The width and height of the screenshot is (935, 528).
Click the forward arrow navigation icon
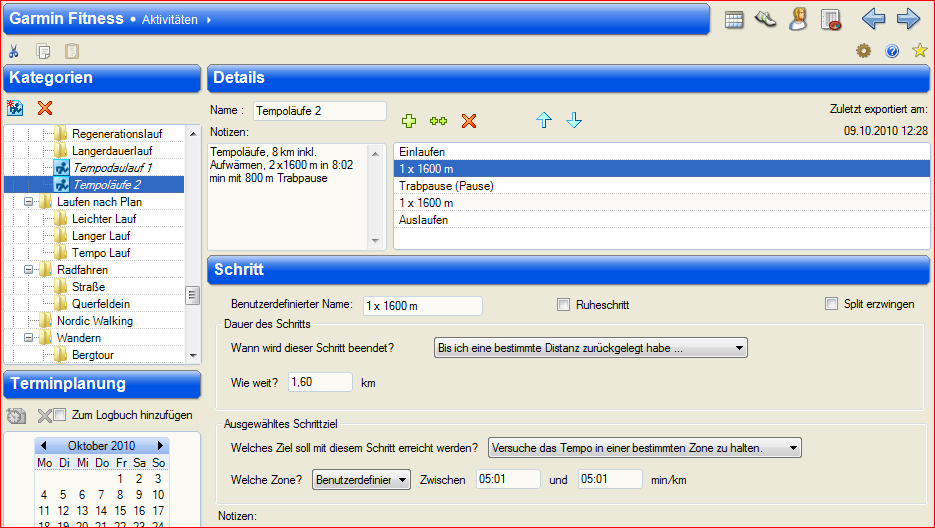(908, 19)
